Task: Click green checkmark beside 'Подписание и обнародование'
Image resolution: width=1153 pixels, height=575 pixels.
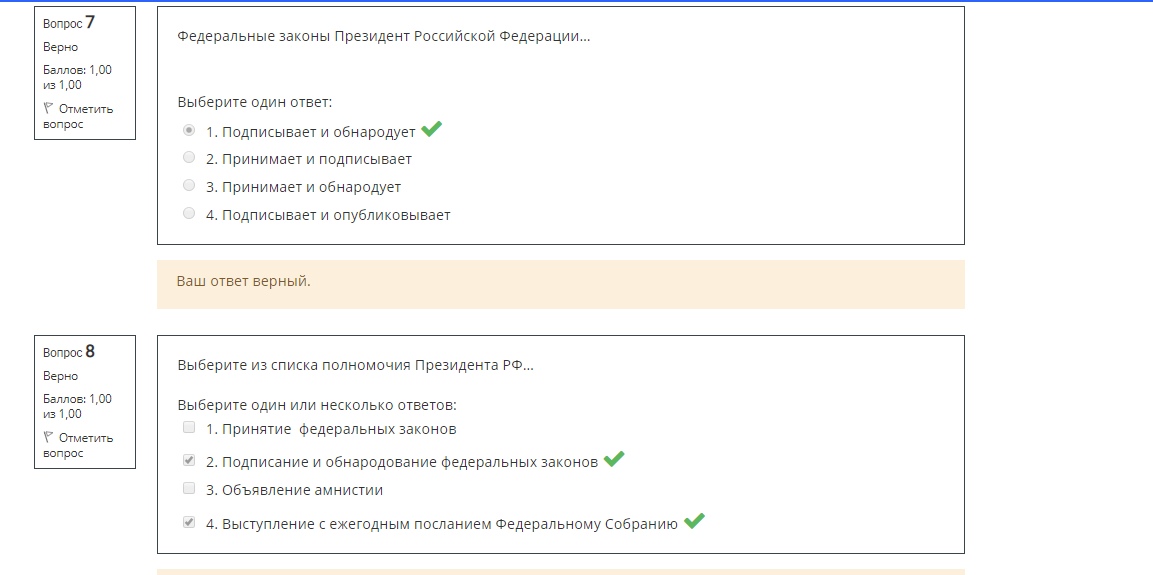Action: (x=614, y=459)
